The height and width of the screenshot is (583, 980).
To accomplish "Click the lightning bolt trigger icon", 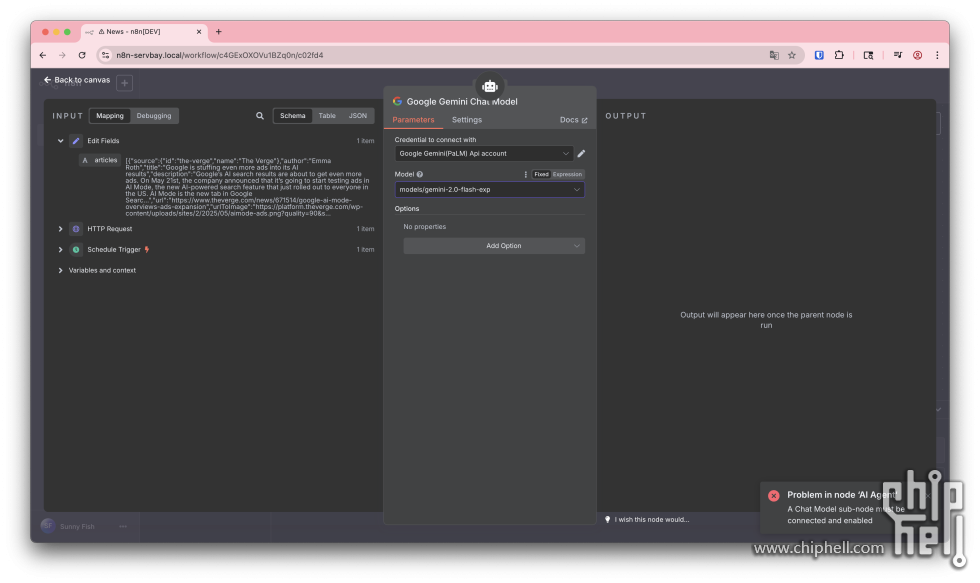I will pyautogui.click(x=147, y=249).
